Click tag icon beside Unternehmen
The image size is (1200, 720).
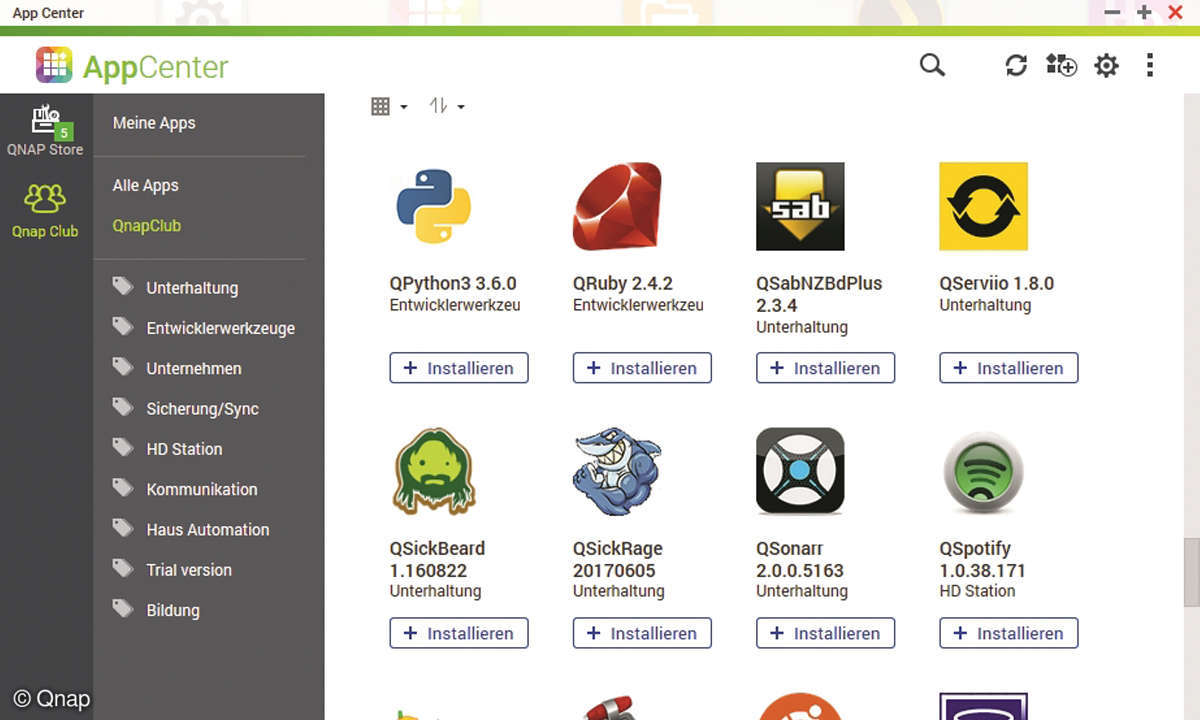[x=123, y=367]
